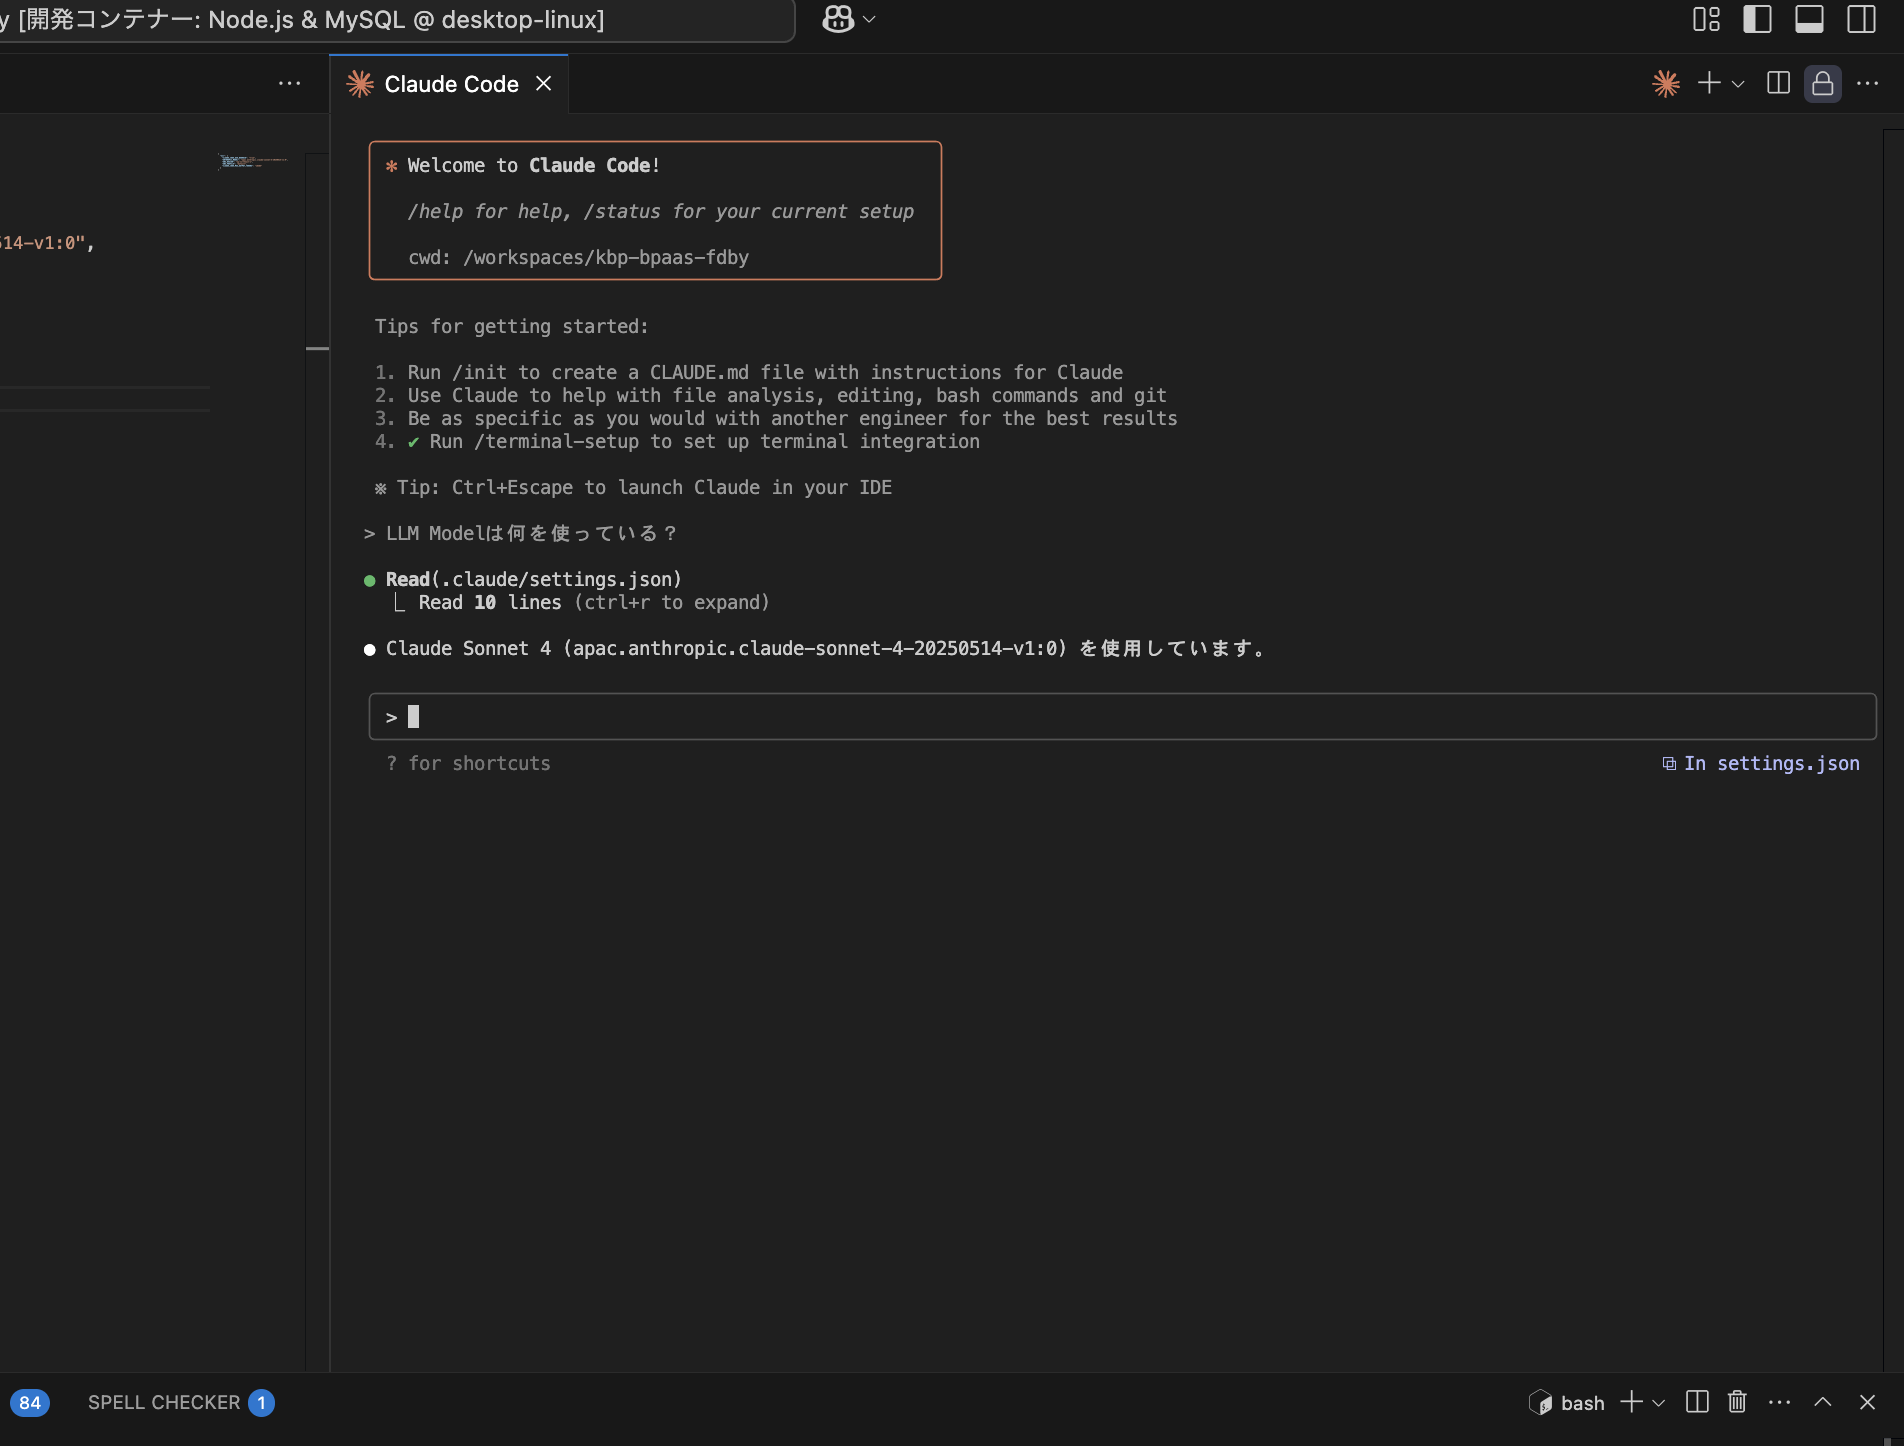Open bottom panel more actions ellipsis
Screen dimensions: 1904x1446
point(1779,1403)
